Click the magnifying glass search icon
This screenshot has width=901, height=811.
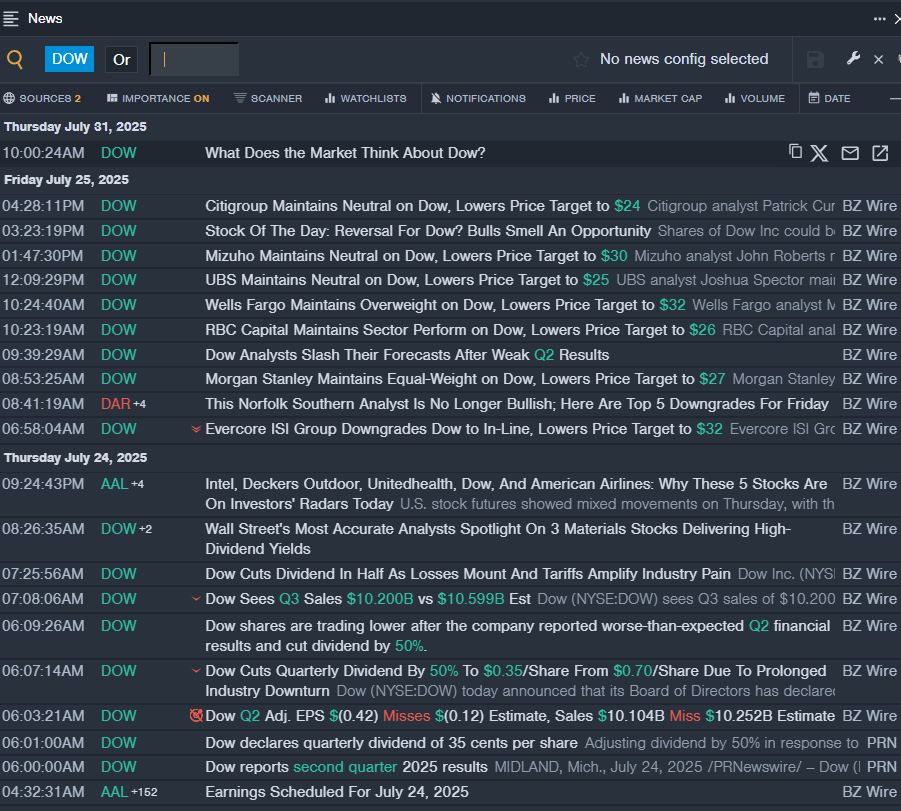pyautogui.click(x=15, y=59)
